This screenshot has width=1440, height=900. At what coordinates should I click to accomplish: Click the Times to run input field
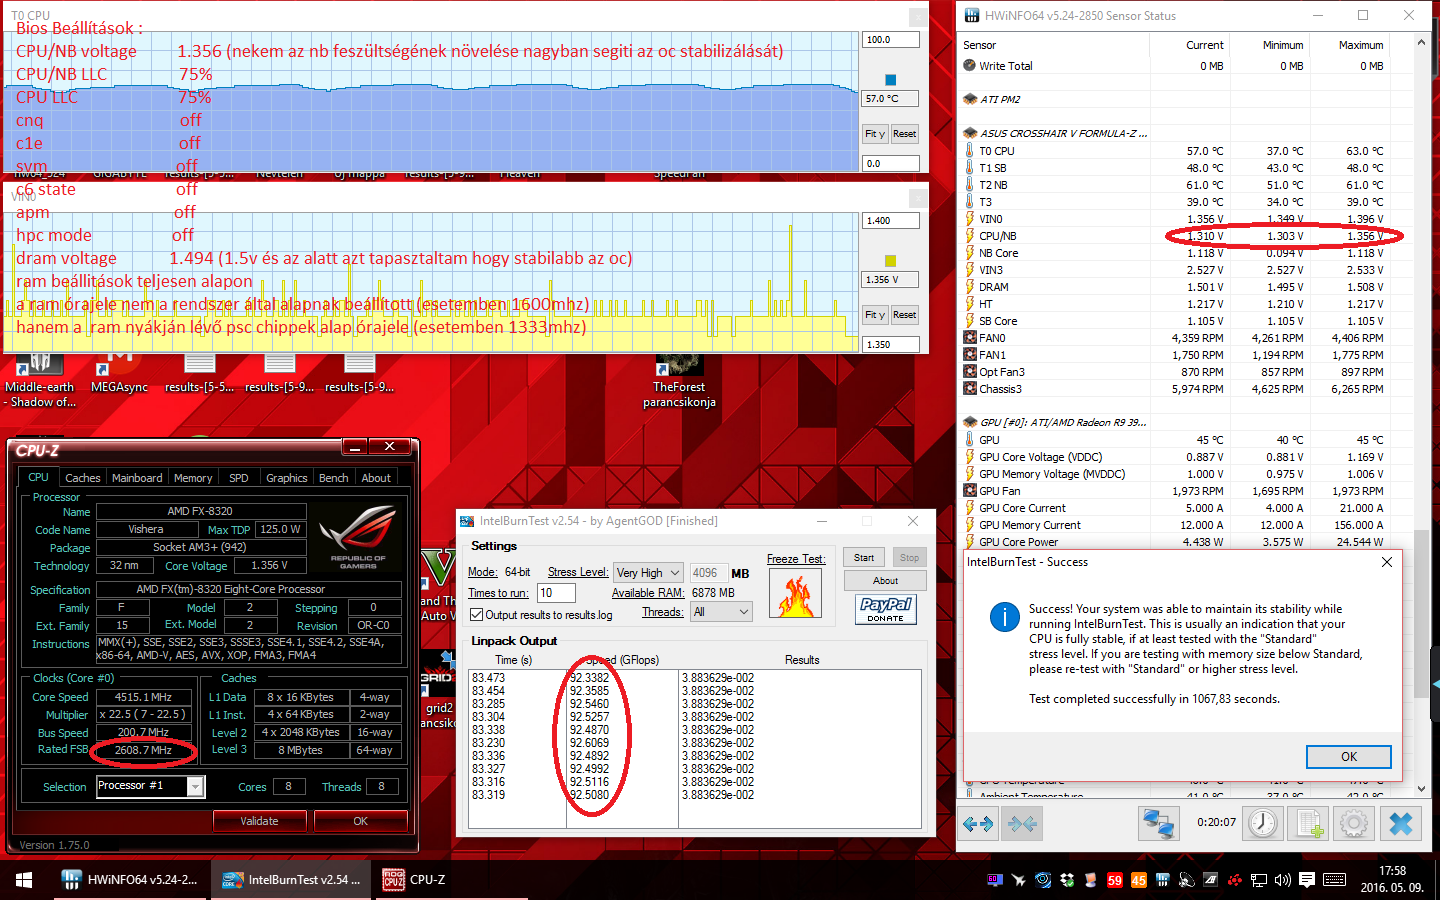click(556, 593)
